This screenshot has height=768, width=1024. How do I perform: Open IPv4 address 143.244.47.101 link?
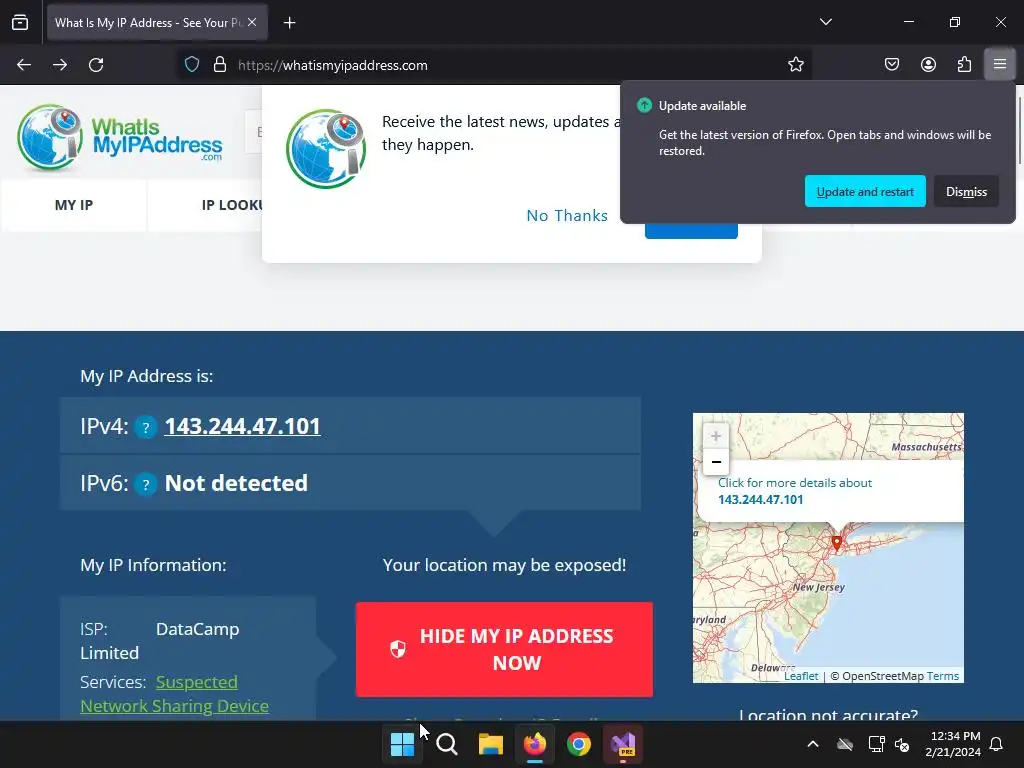[x=242, y=426]
